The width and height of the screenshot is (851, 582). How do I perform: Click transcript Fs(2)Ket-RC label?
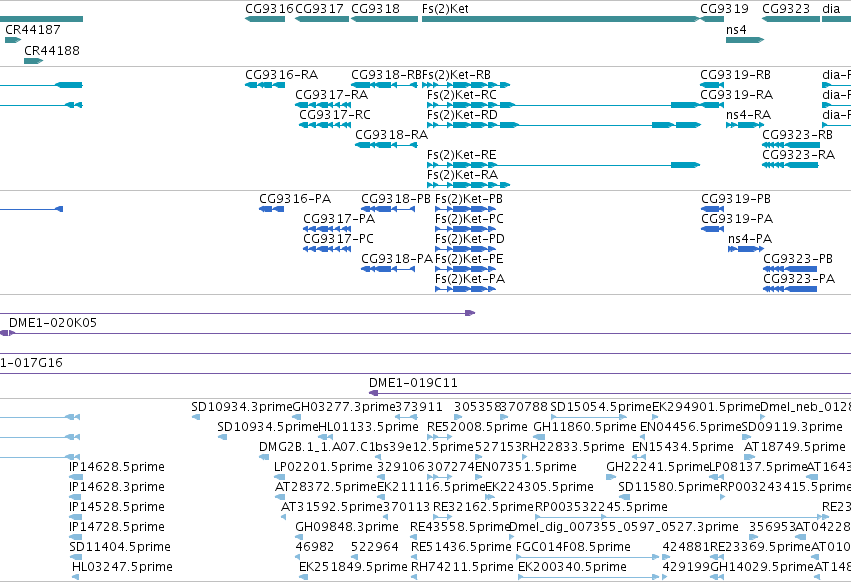pos(462,95)
